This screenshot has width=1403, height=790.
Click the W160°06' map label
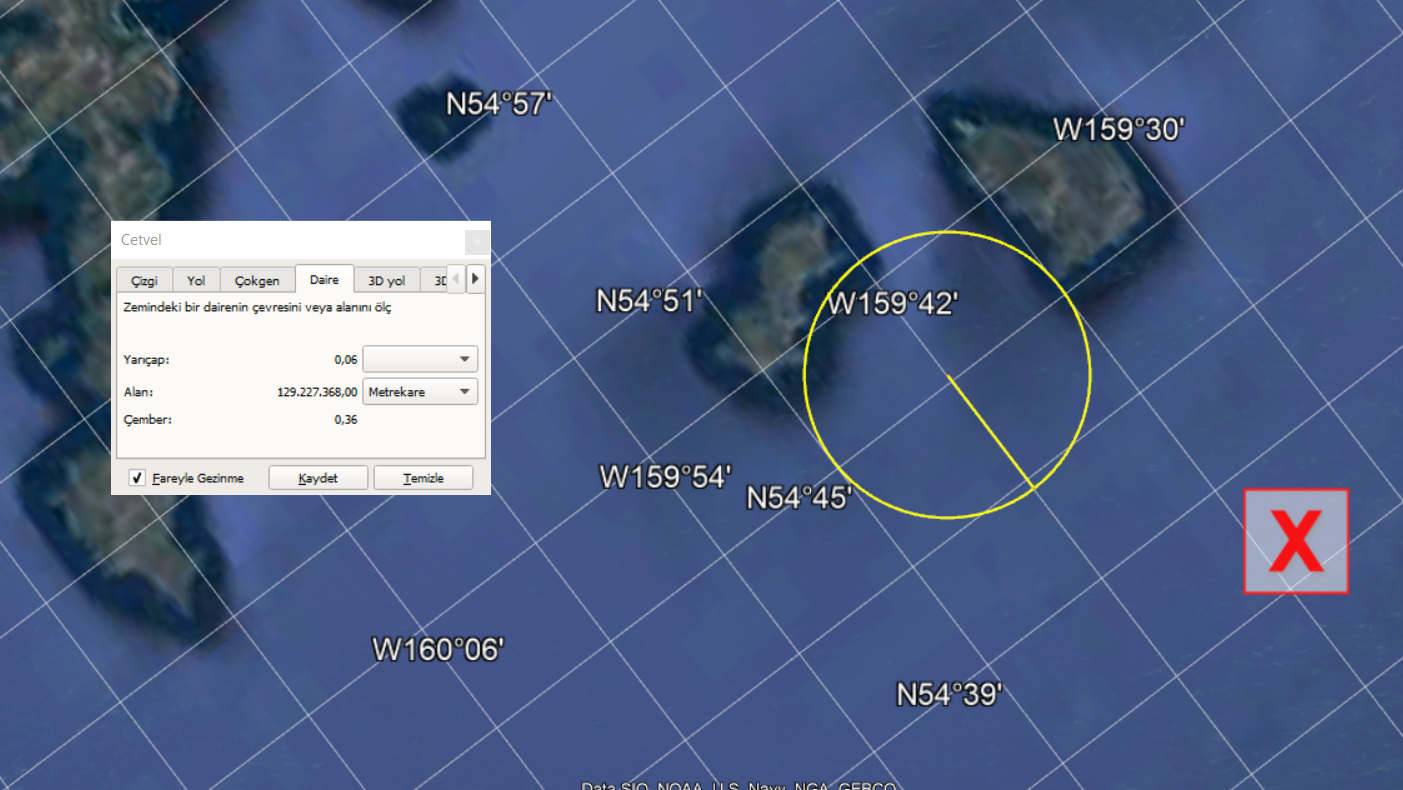(x=438, y=649)
